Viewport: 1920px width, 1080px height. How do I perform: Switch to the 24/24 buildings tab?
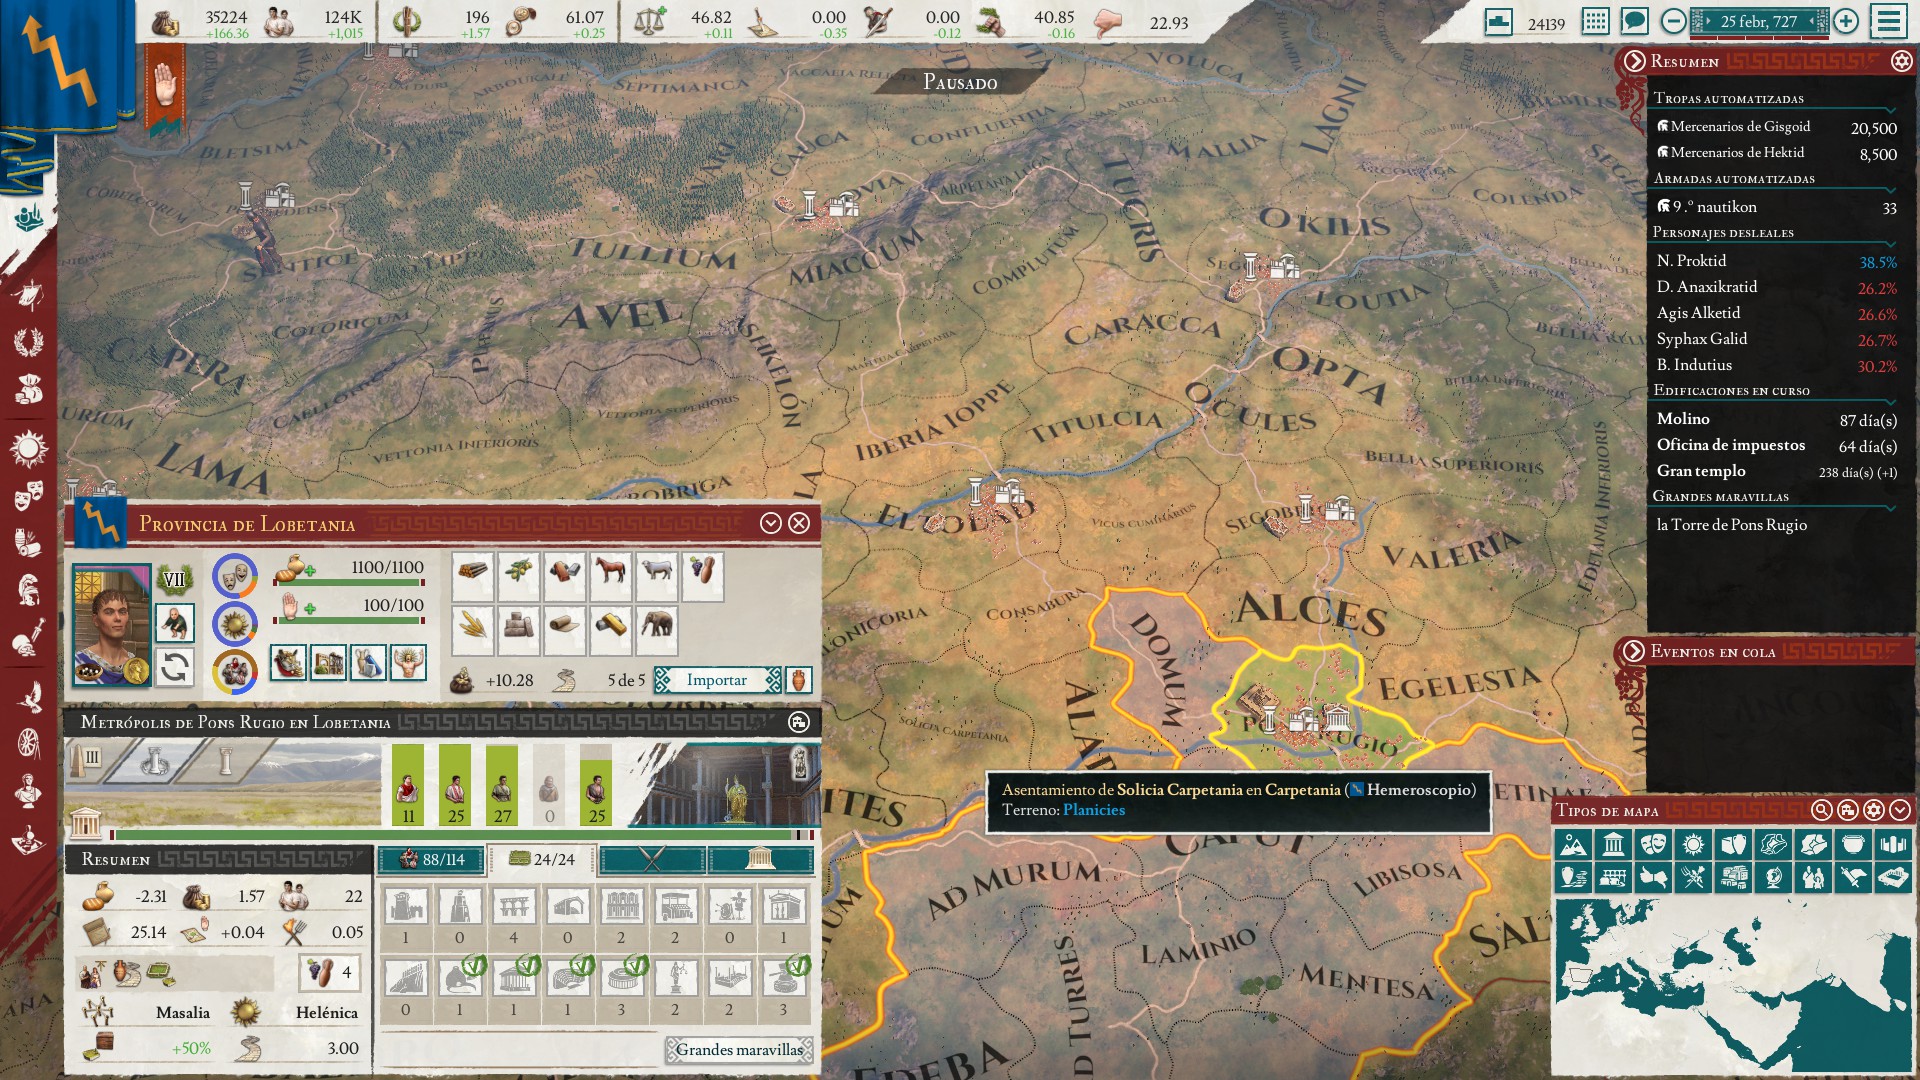[x=542, y=859]
